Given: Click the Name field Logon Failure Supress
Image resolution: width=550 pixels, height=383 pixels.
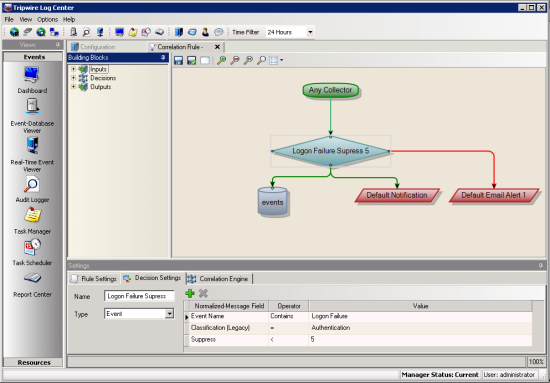Looking at the screenshot, I should [139, 296].
